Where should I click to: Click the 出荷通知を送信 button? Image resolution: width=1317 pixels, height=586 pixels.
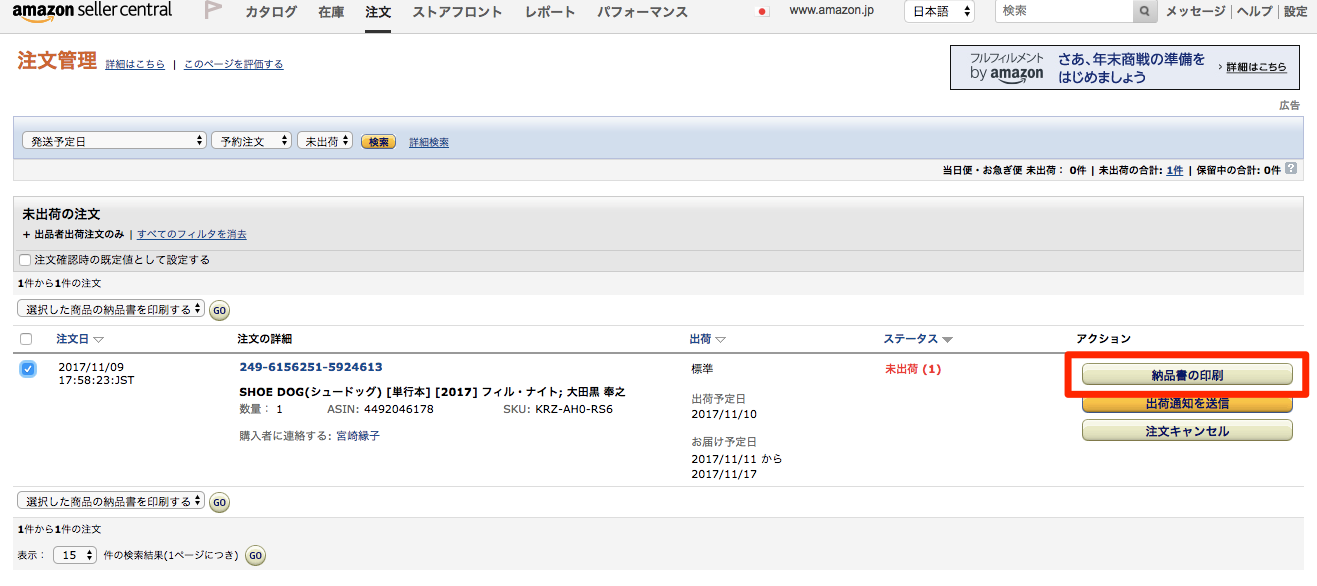point(1187,404)
